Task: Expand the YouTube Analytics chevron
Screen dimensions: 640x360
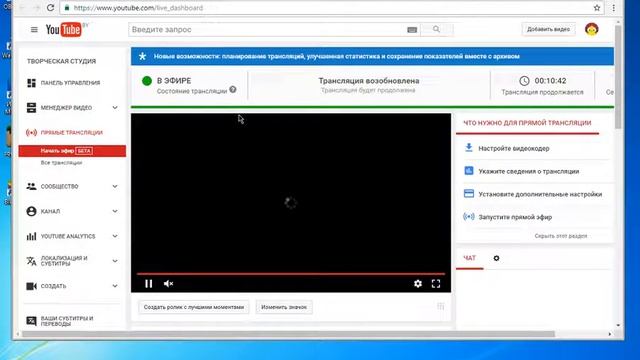Action: (x=115, y=236)
